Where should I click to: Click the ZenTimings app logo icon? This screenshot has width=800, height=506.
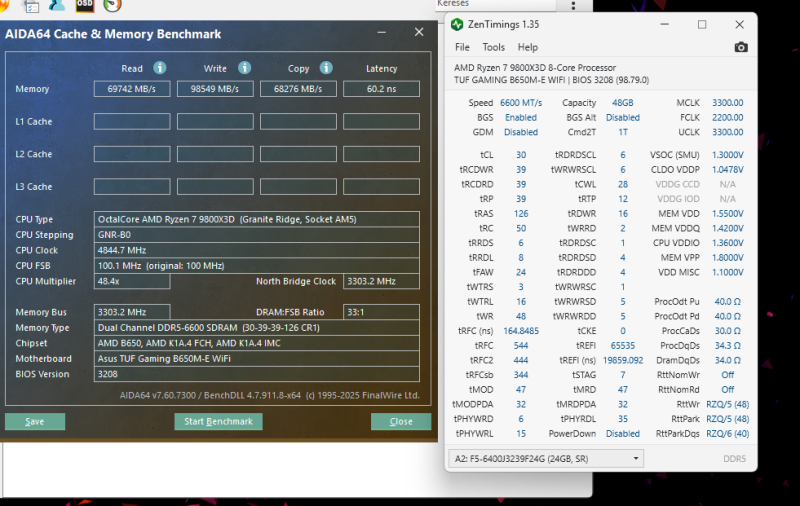tap(457, 24)
